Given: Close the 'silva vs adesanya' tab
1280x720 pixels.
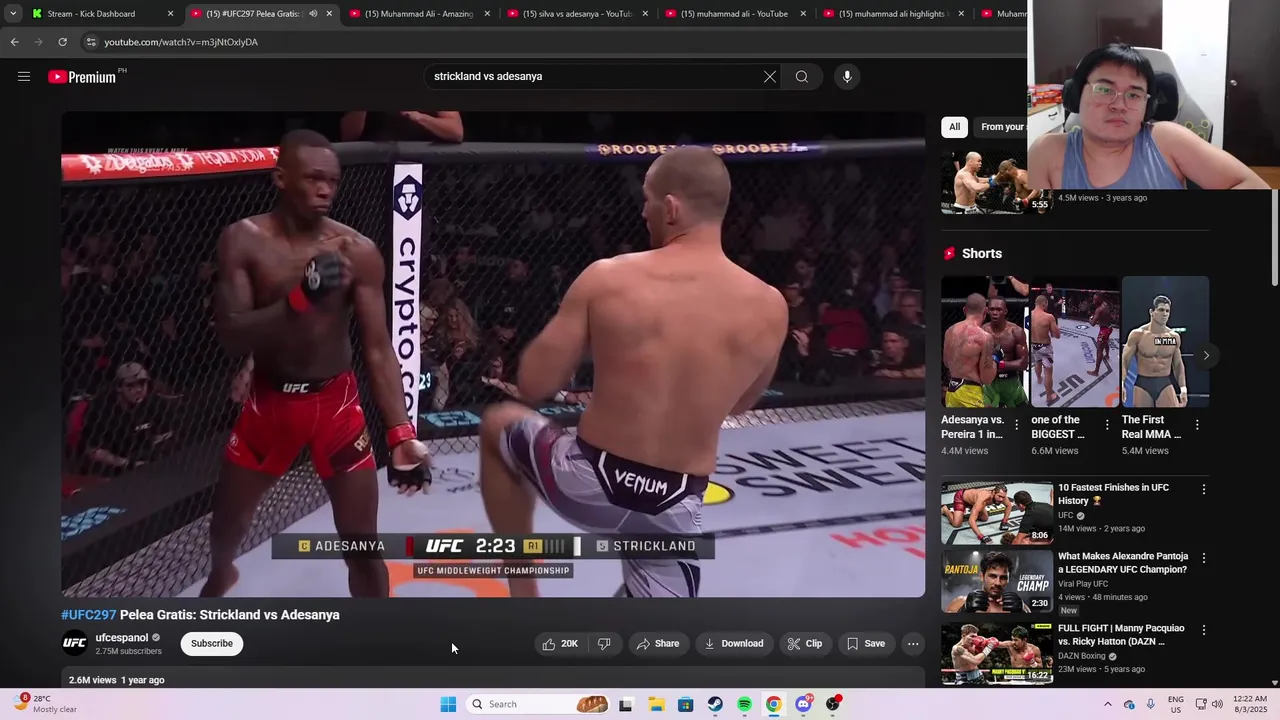Looking at the screenshot, I should pos(645,14).
